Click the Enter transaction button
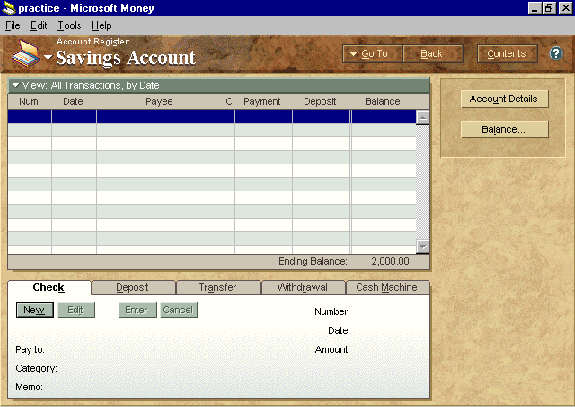 [x=138, y=310]
